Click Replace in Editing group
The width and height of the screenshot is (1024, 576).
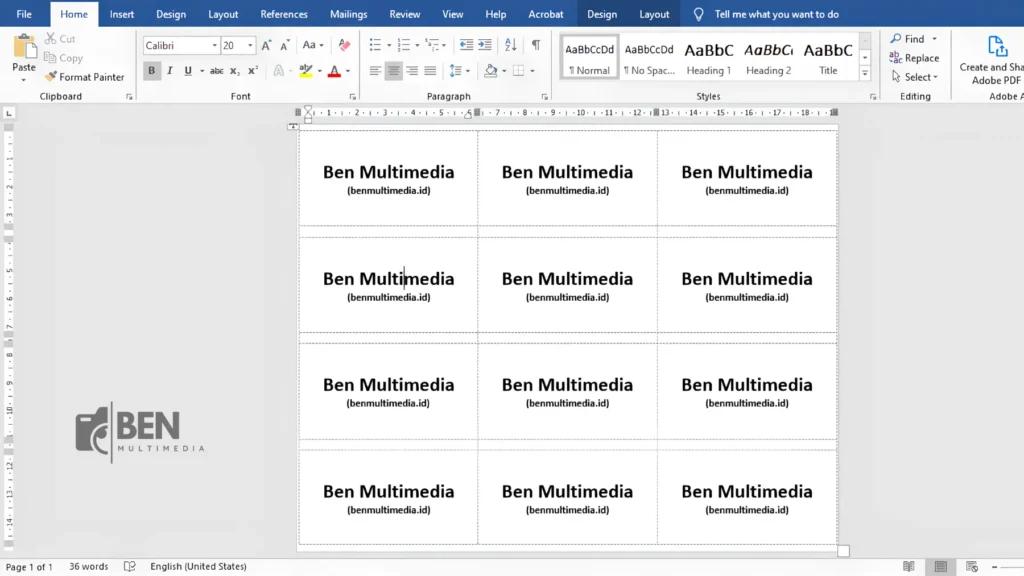(914, 57)
